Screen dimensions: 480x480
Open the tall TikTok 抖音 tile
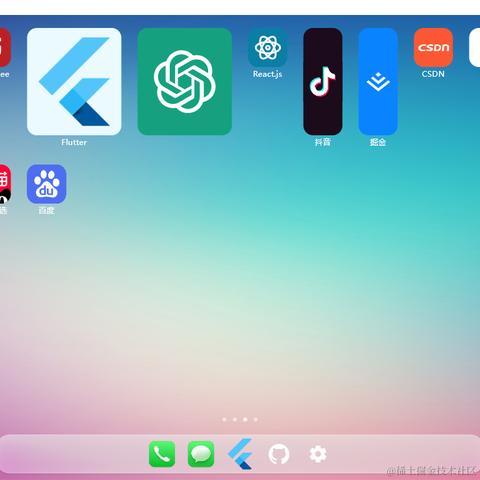323,81
